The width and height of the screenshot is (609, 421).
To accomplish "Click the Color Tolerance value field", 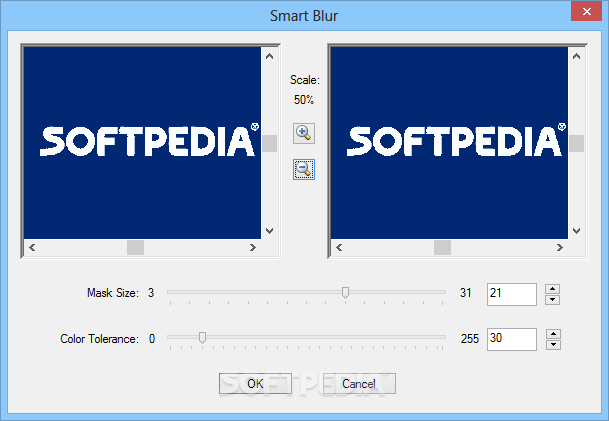I will point(512,339).
